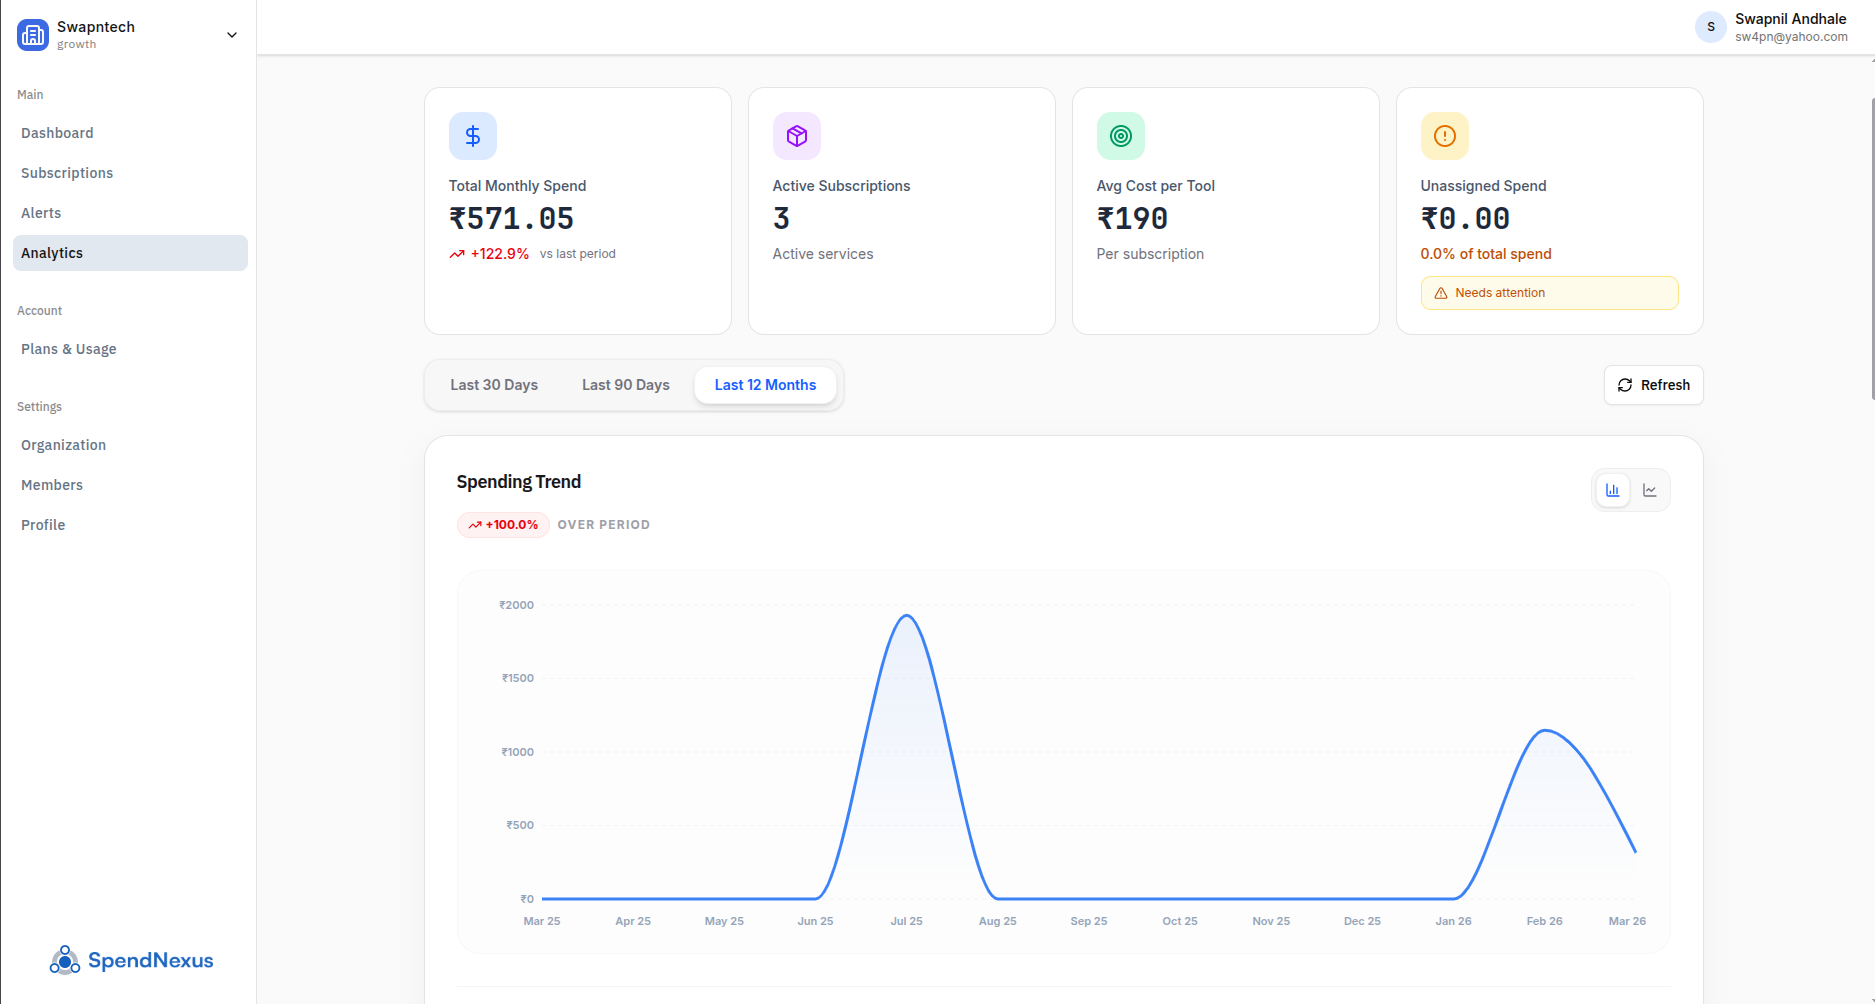Click the dollar icon on Total Monthly Spend card
Viewport: 1875px width, 1004px height.
[x=472, y=136]
